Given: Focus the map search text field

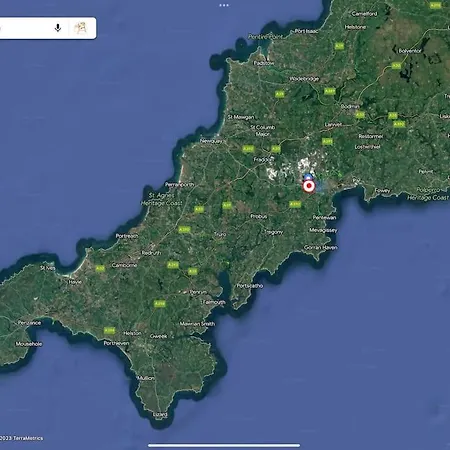Looking at the screenshot, I should (25, 28).
